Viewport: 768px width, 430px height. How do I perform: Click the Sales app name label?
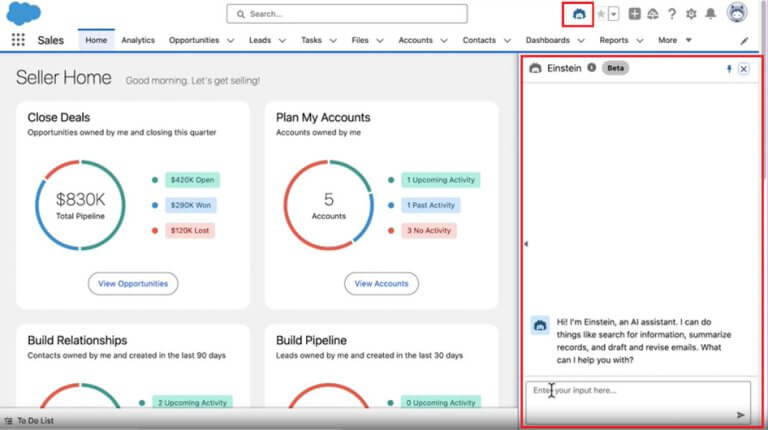tap(50, 40)
